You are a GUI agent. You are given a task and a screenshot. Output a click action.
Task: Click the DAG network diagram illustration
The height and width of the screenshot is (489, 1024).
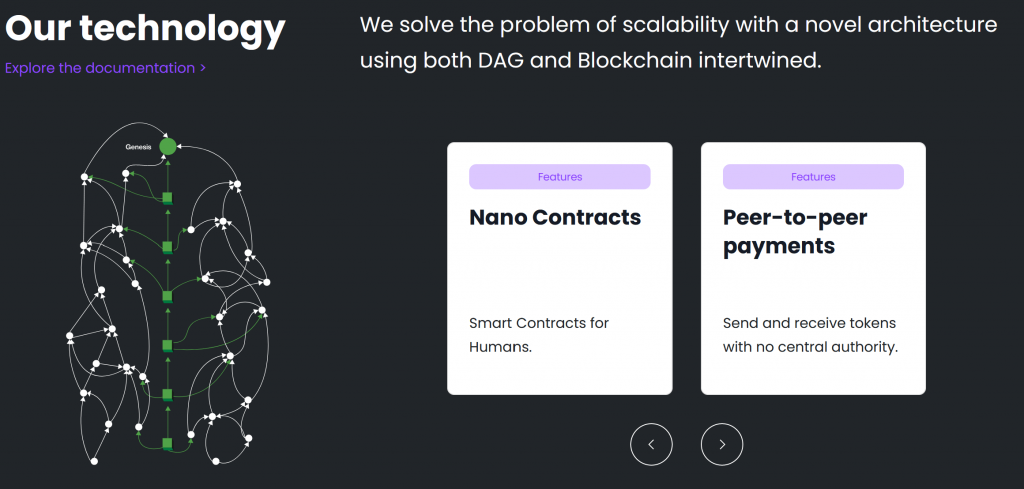(168, 293)
